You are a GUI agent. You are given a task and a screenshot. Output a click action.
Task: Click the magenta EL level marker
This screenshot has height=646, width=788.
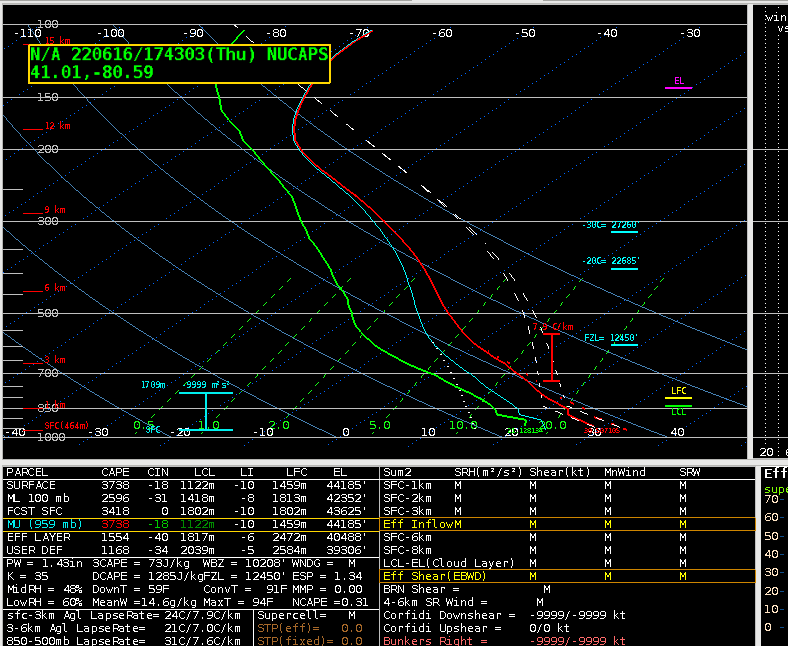pos(678,83)
